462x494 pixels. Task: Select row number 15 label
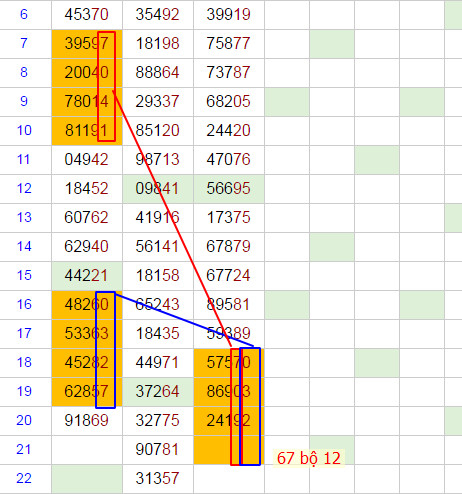pos(24,276)
